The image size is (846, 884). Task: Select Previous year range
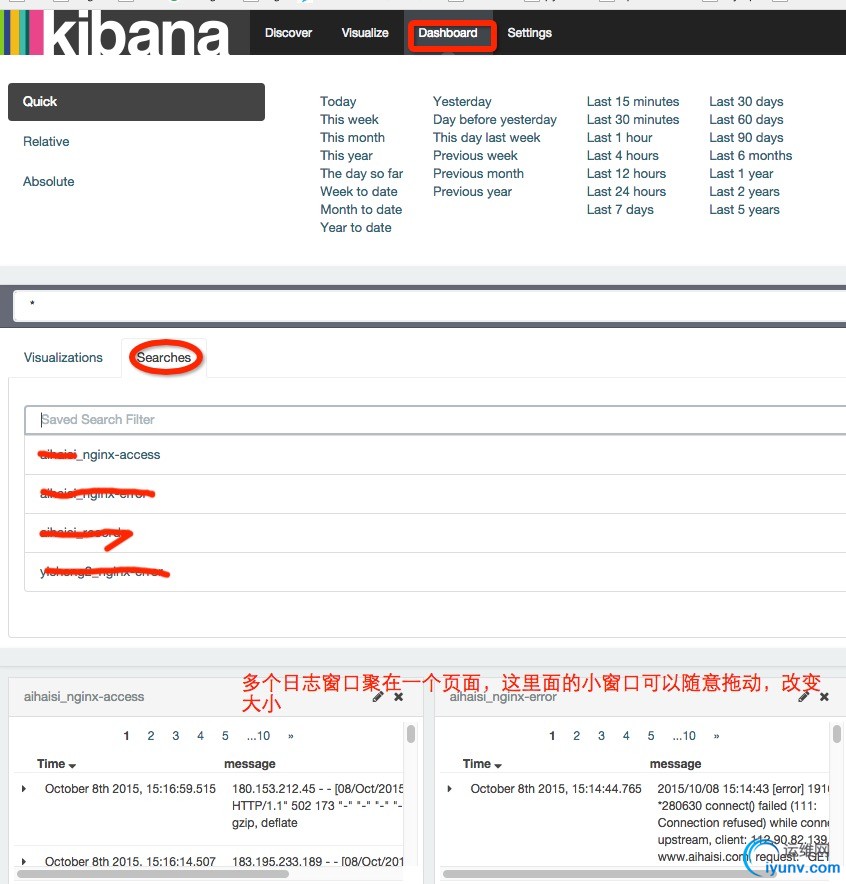(472, 192)
